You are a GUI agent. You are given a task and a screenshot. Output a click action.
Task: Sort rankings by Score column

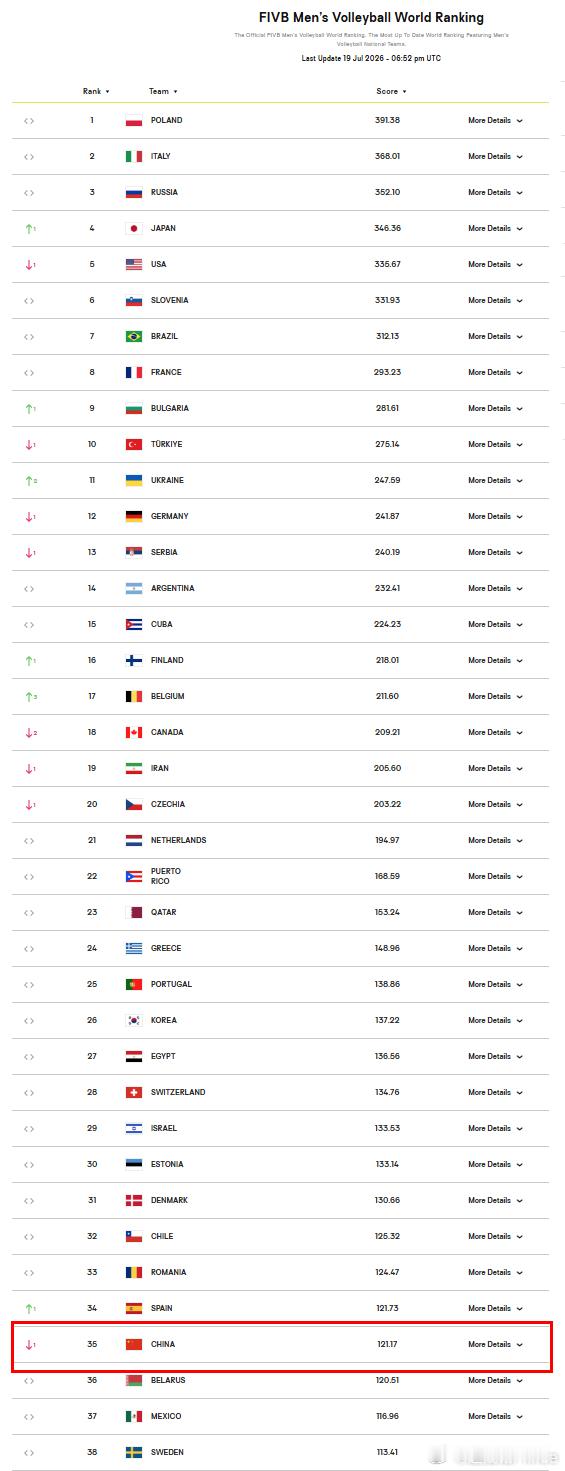tap(392, 91)
